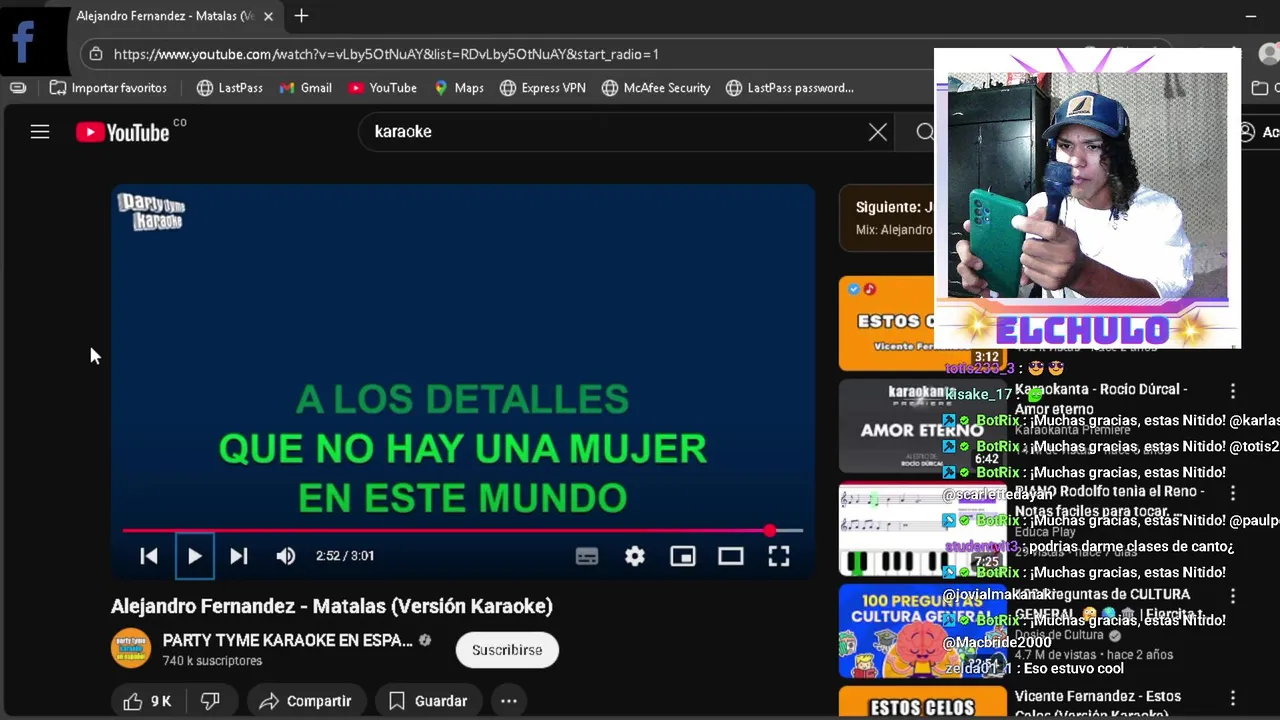
Task: Click the search magnifier button
Action: click(x=925, y=132)
